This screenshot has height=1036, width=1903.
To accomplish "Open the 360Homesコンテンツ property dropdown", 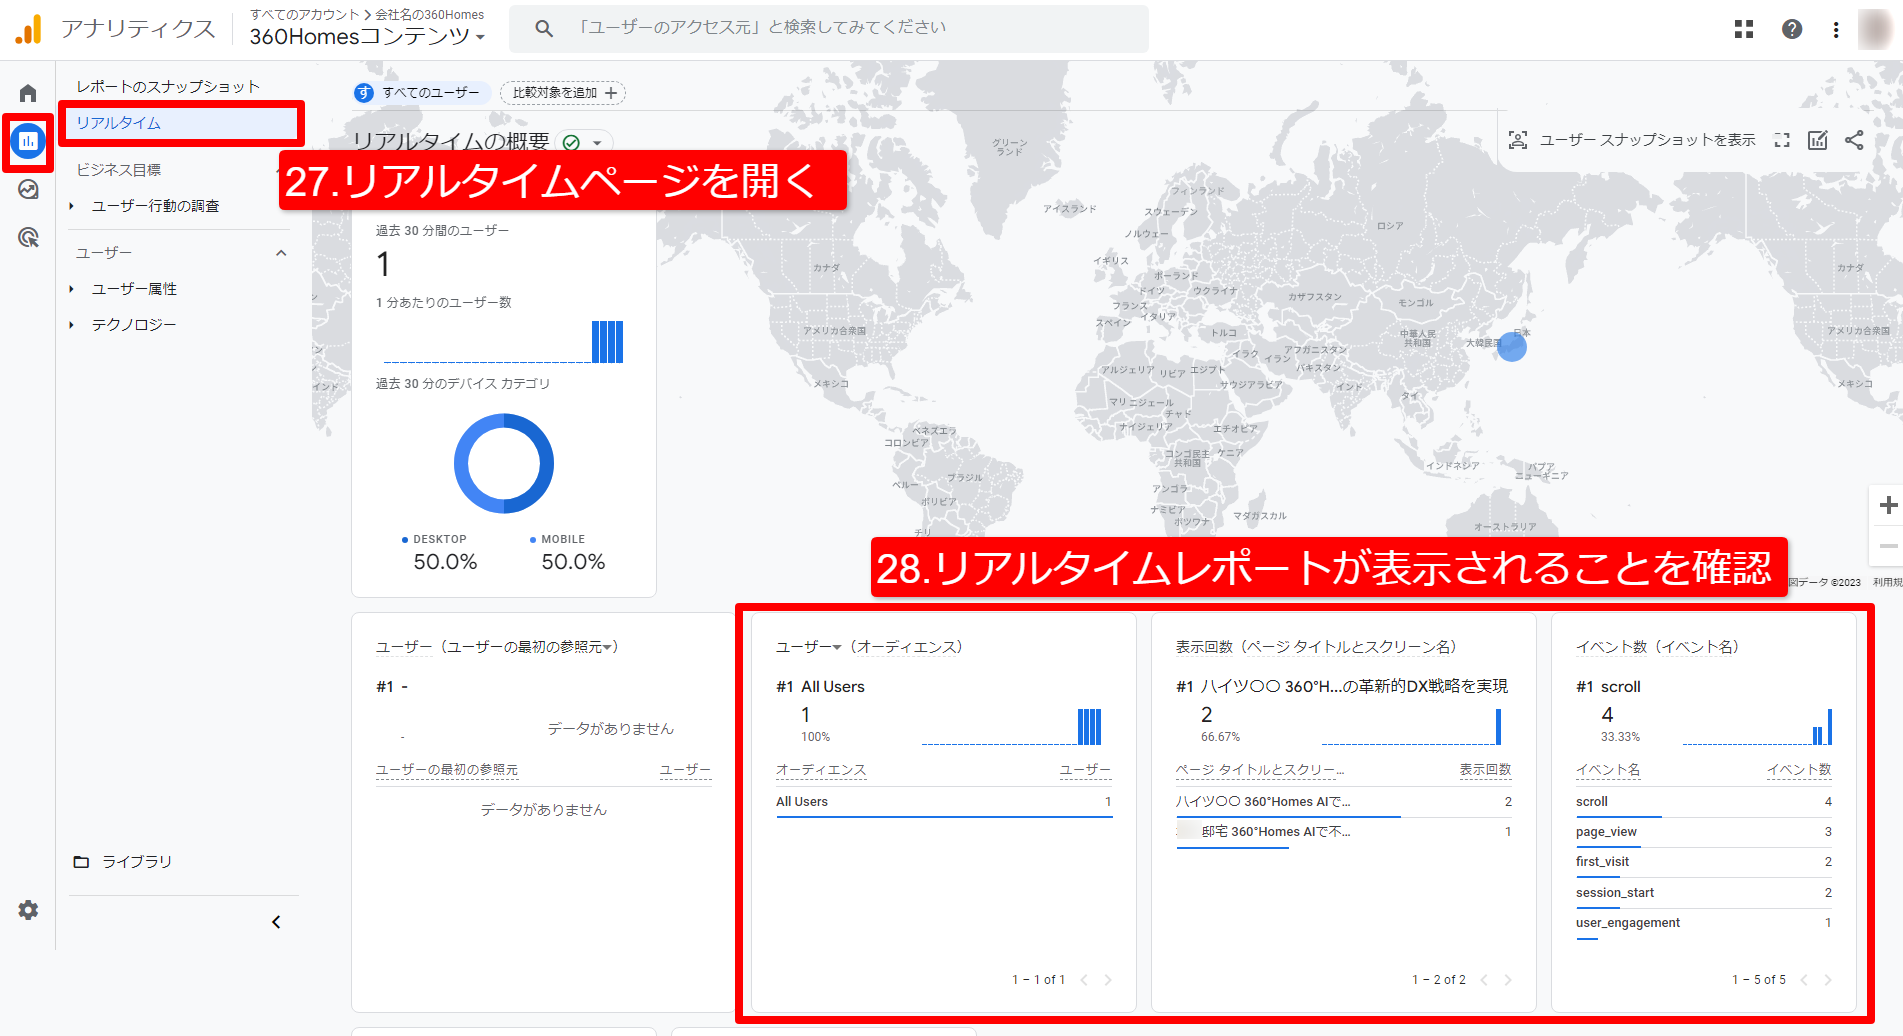I will coord(367,37).
